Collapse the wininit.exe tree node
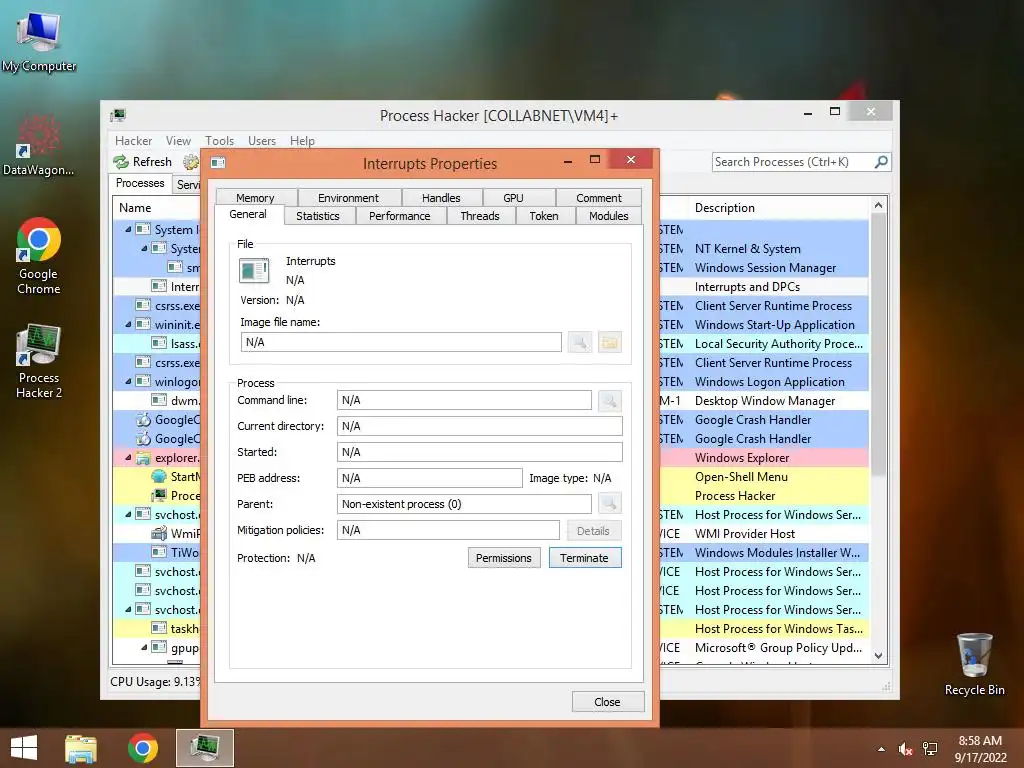Screen dimensions: 1024x768 click(128, 325)
